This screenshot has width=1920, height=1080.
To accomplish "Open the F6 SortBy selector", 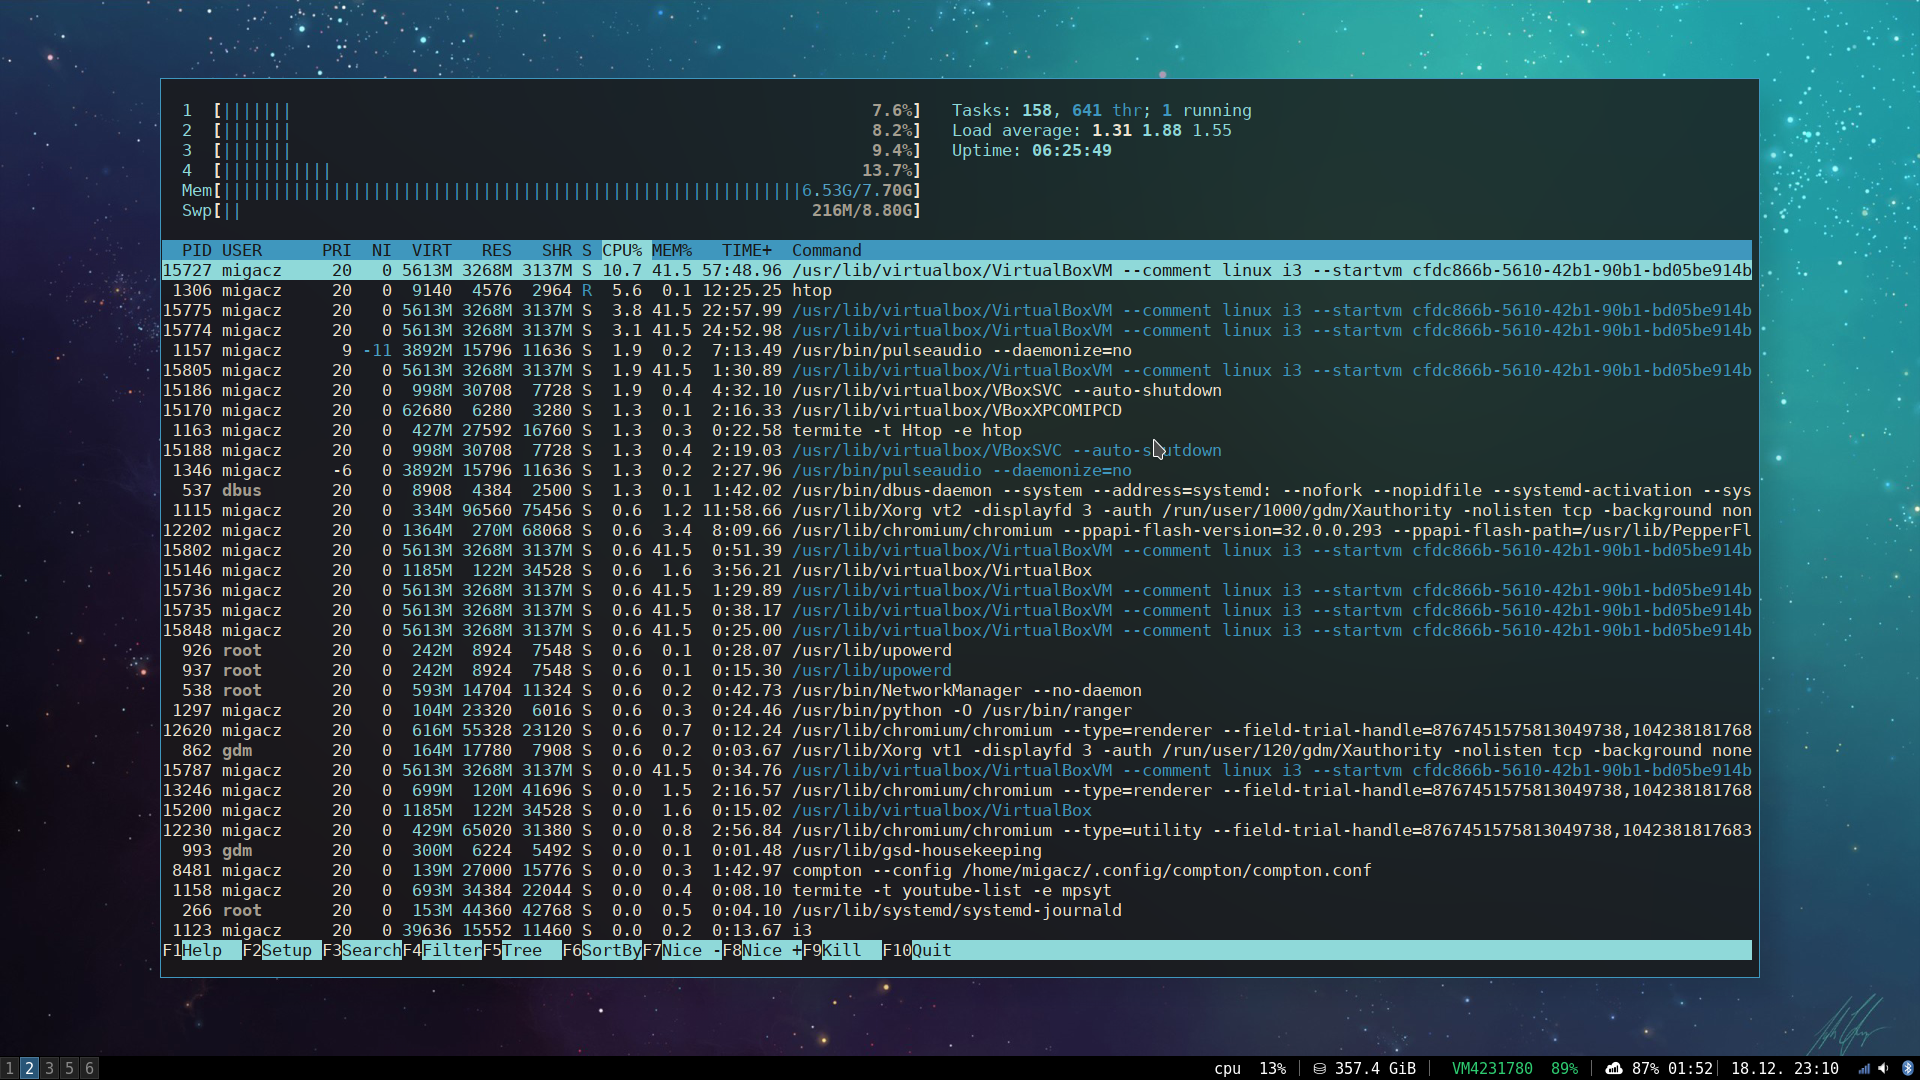I will coord(610,950).
